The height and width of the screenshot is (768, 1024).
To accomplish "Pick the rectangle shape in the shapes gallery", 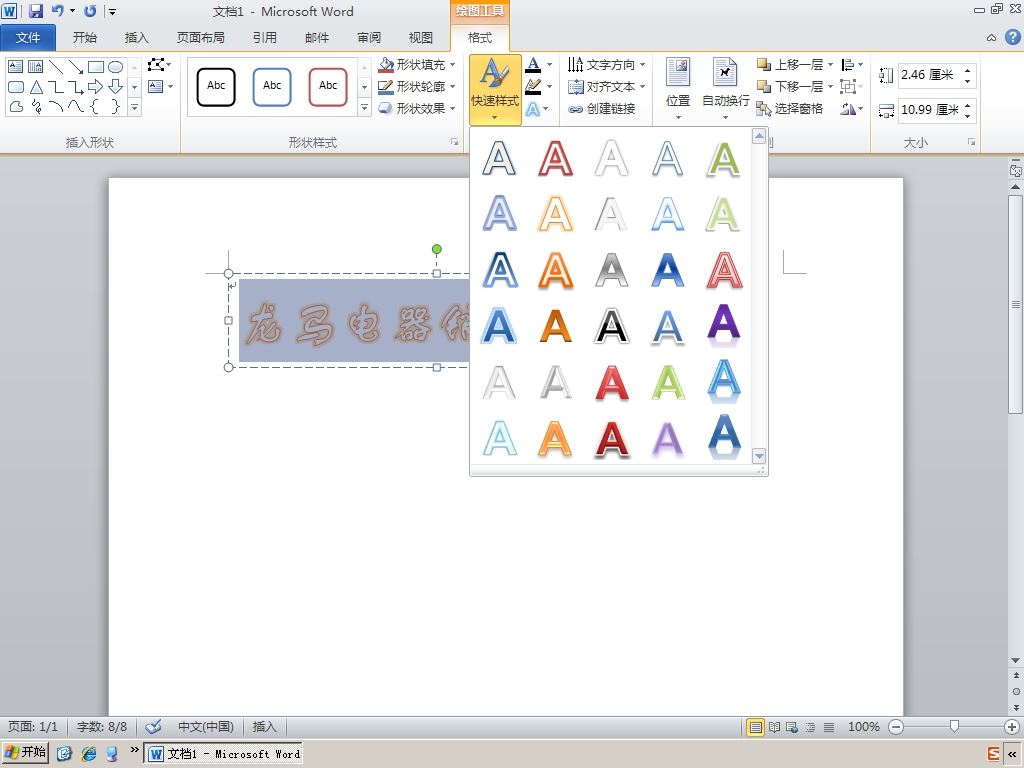I will point(96,67).
